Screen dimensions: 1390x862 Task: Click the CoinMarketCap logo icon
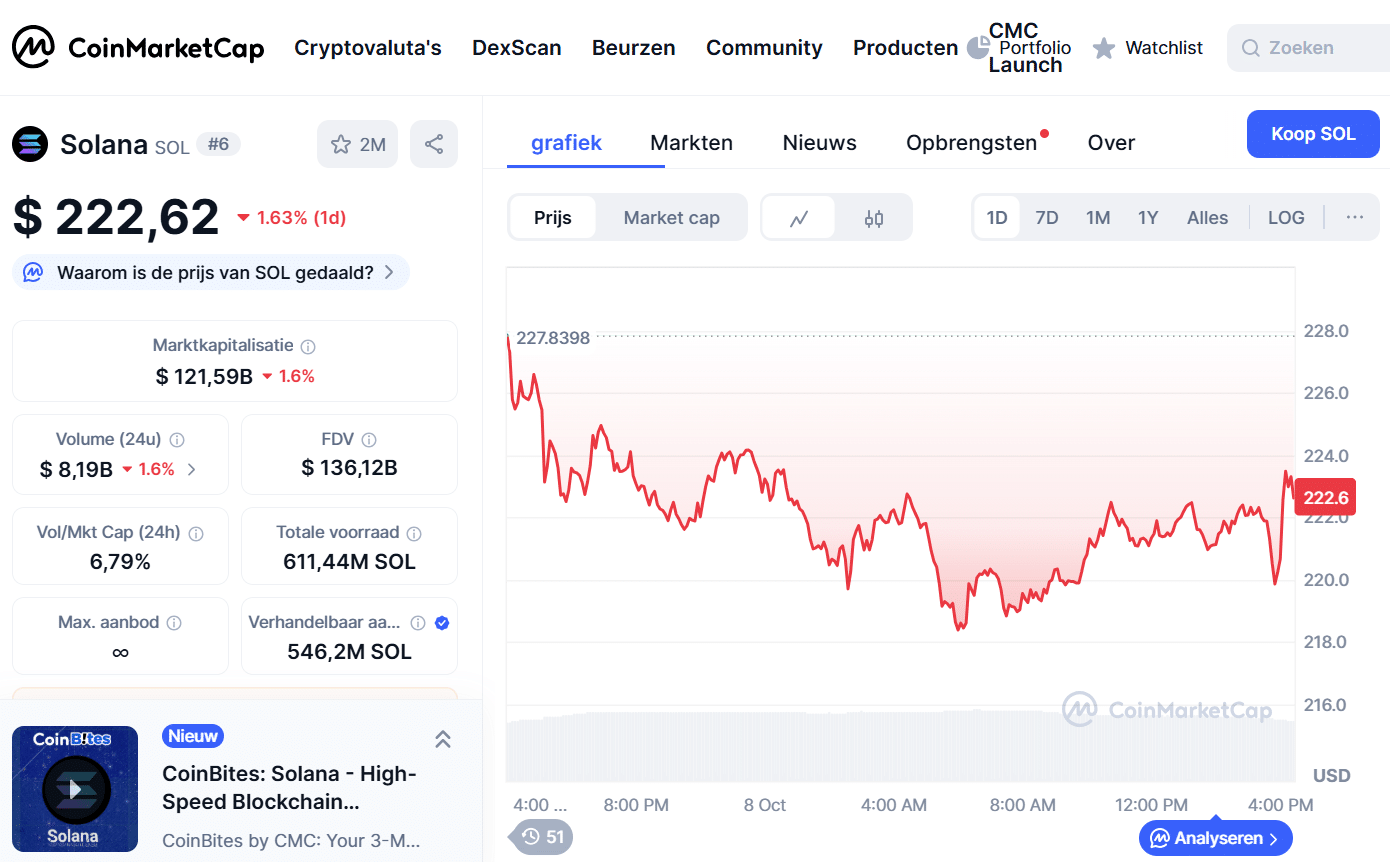coord(33,47)
